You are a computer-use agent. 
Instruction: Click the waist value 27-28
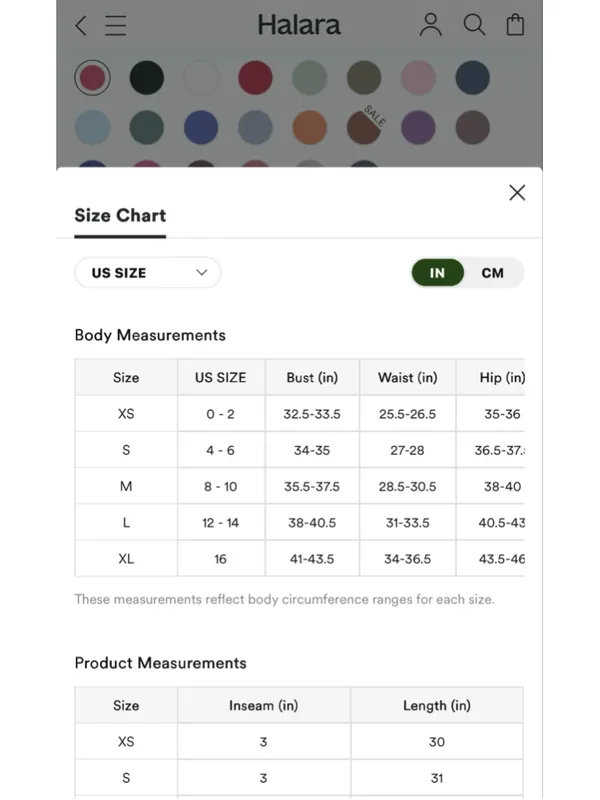pyautogui.click(x=407, y=451)
